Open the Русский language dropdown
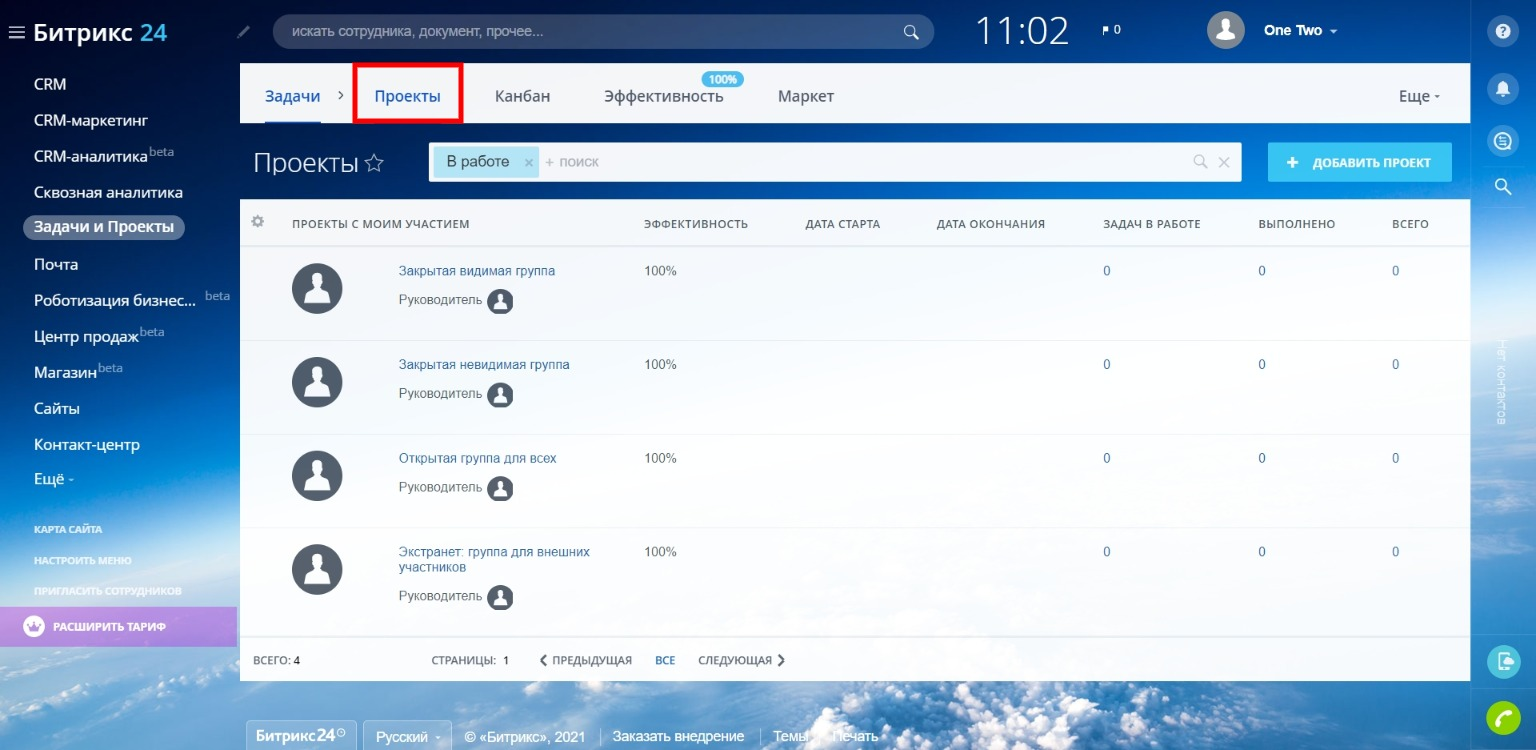Viewport: 1536px width, 750px height. 407,737
